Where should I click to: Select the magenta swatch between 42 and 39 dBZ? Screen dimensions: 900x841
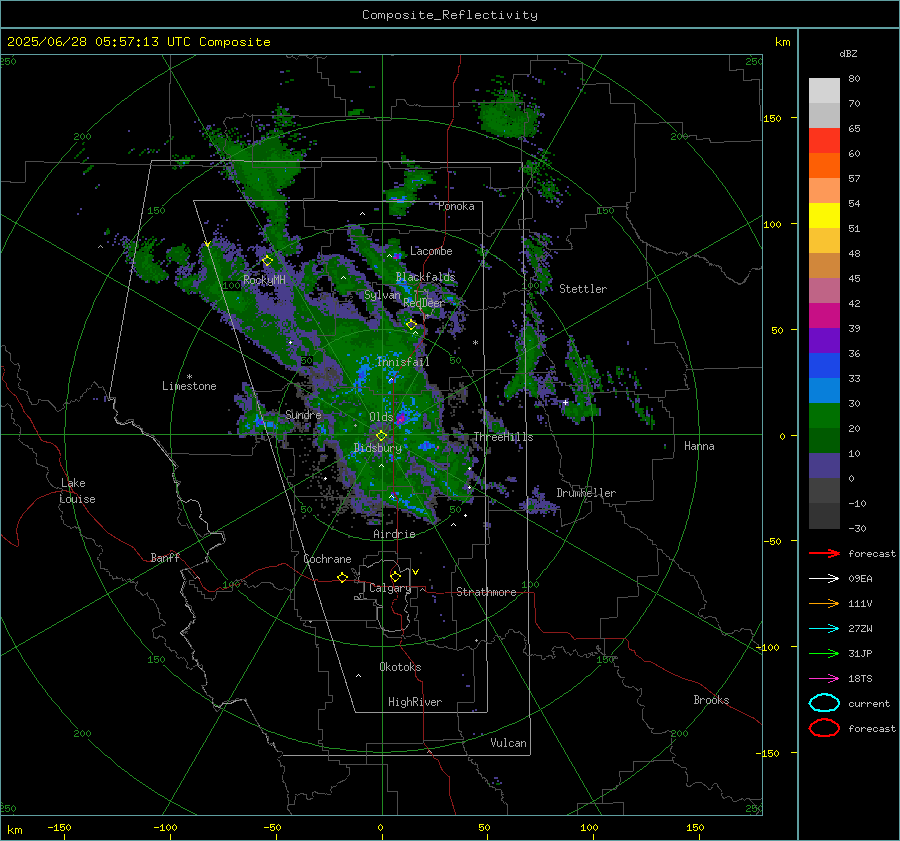point(824,315)
